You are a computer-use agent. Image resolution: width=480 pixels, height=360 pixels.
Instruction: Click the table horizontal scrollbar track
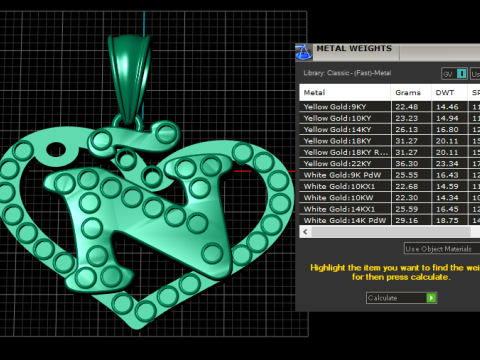(x=391, y=232)
